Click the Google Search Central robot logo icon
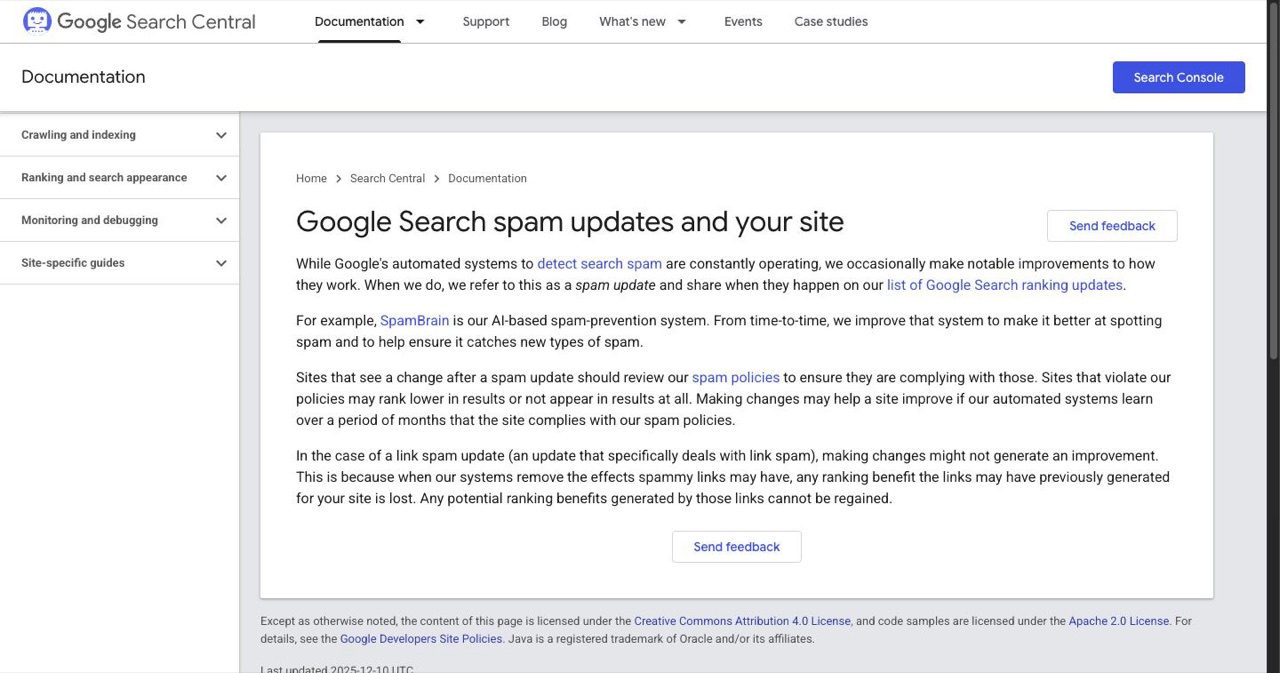1280x673 pixels. [37, 21]
